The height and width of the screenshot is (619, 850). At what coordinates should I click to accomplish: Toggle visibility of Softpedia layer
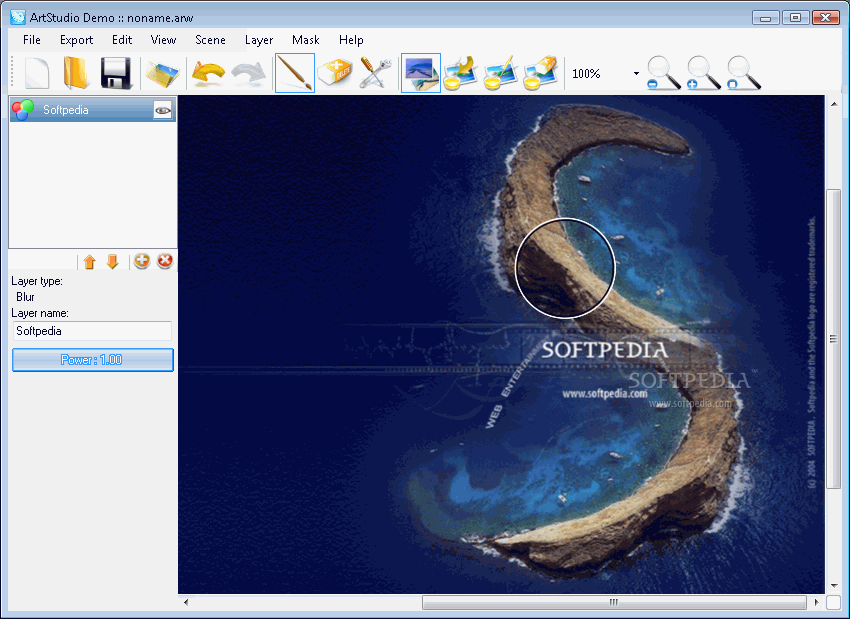tap(163, 110)
